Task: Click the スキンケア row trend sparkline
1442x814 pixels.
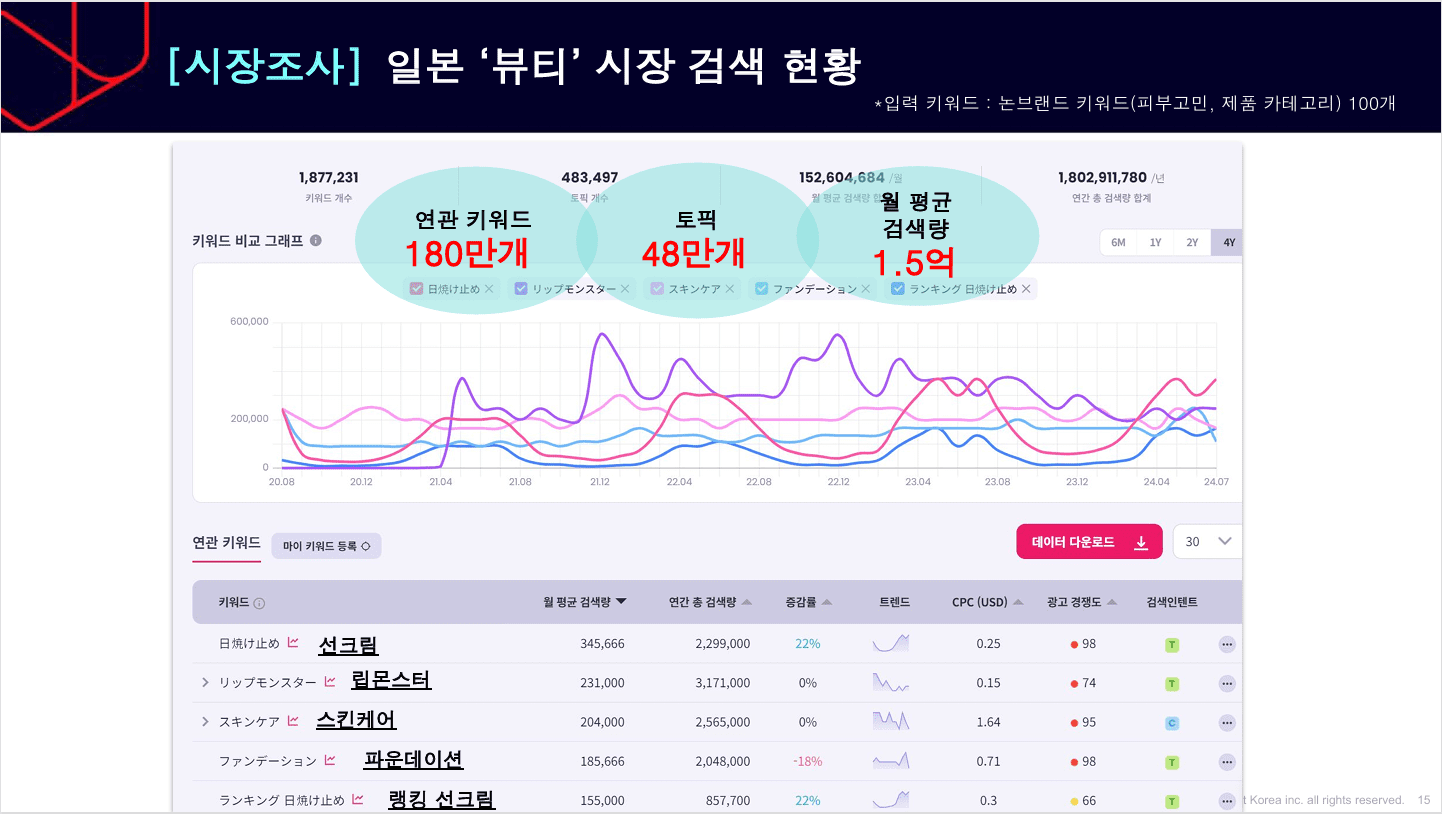Action: coord(890,721)
